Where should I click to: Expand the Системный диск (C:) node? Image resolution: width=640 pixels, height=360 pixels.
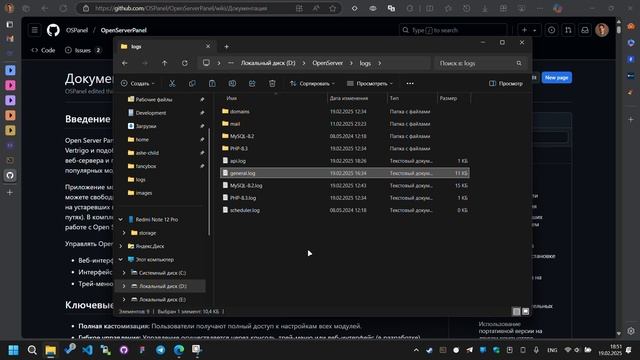coord(124,273)
